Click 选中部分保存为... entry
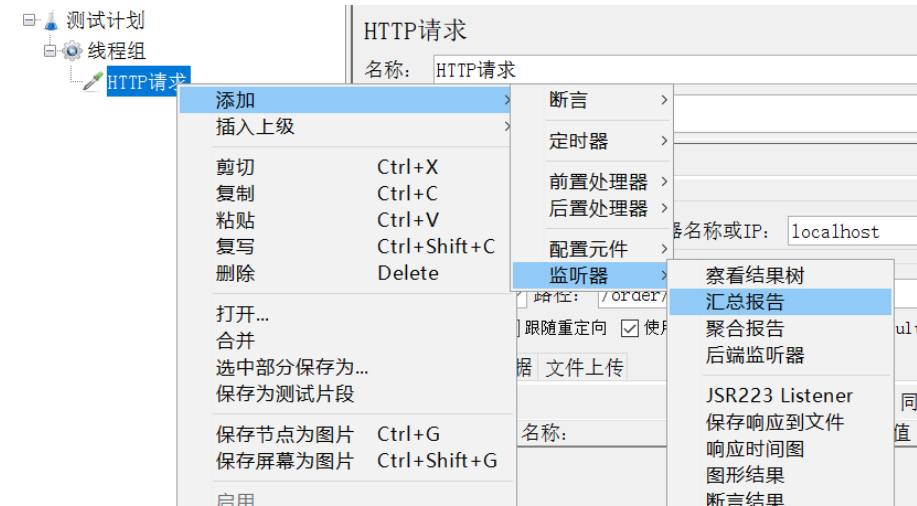This screenshot has height=506, width=917. click(x=346, y=367)
